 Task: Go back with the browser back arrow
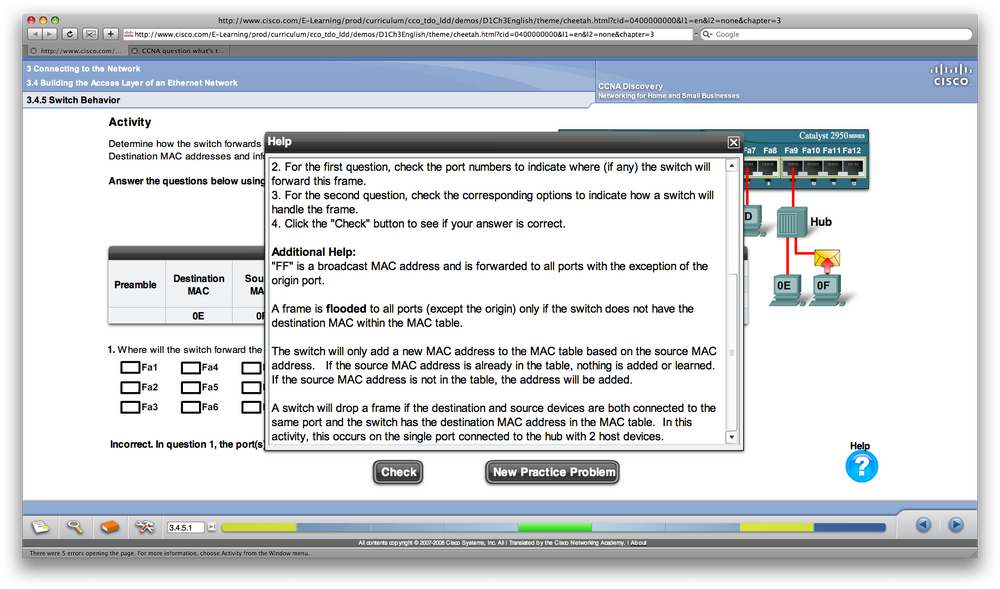tap(34, 34)
